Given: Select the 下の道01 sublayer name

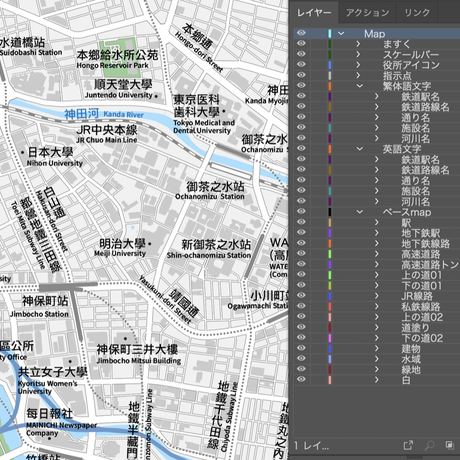Looking at the screenshot, I should (422, 286).
